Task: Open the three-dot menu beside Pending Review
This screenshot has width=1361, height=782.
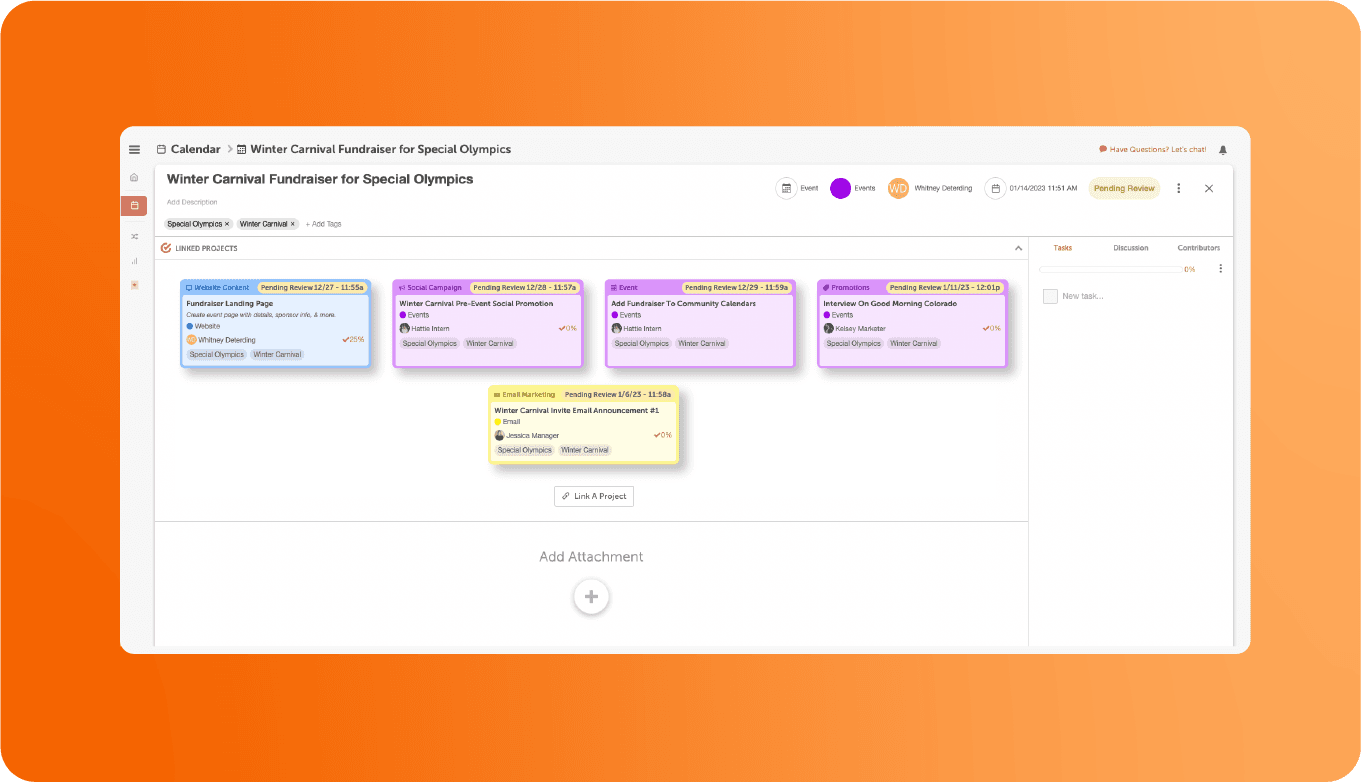Action: pos(1178,188)
